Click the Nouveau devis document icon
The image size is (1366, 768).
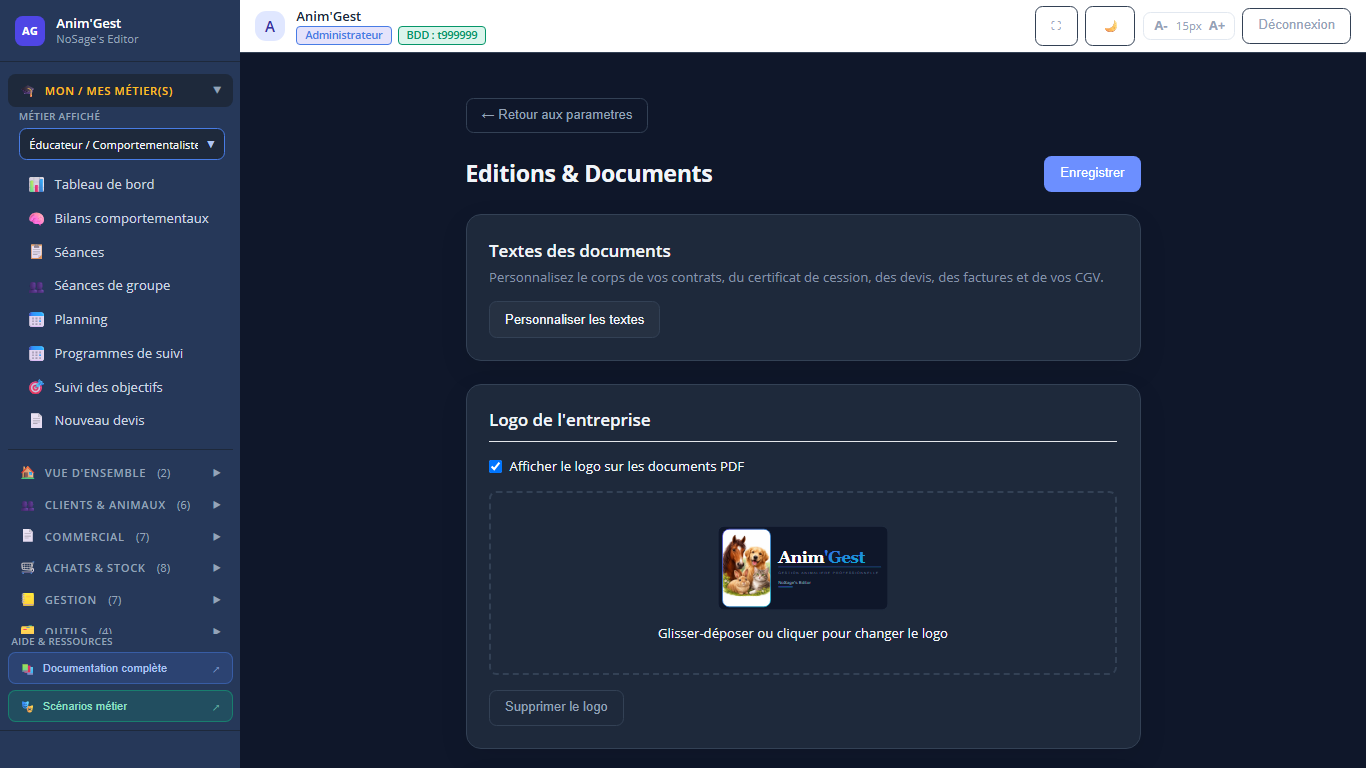coord(36,421)
